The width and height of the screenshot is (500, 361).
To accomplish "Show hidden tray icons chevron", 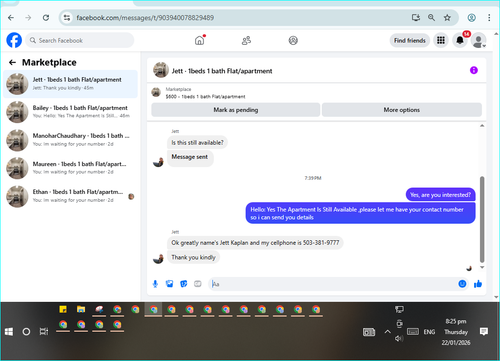I will [x=387, y=332].
